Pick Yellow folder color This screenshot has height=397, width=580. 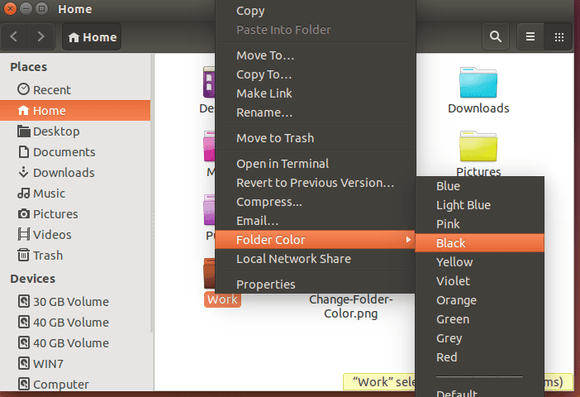(x=480, y=262)
